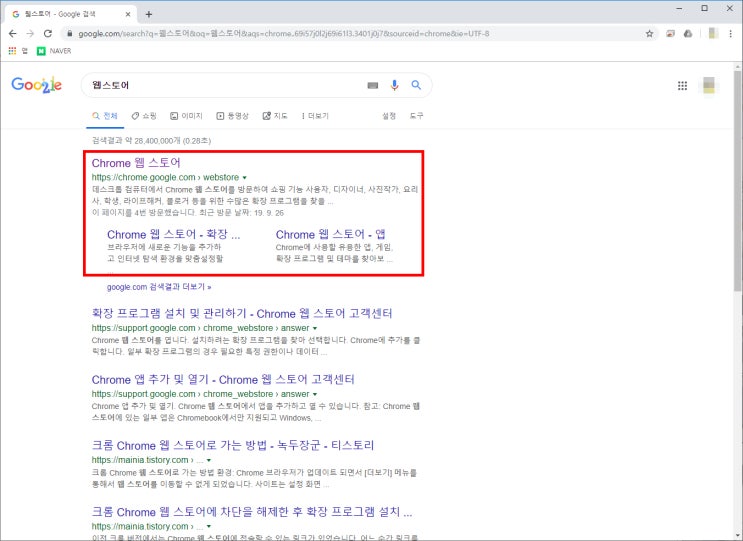Expand arrow beside last mainia.tistory.com URL
The image size is (743, 541).
(208, 526)
